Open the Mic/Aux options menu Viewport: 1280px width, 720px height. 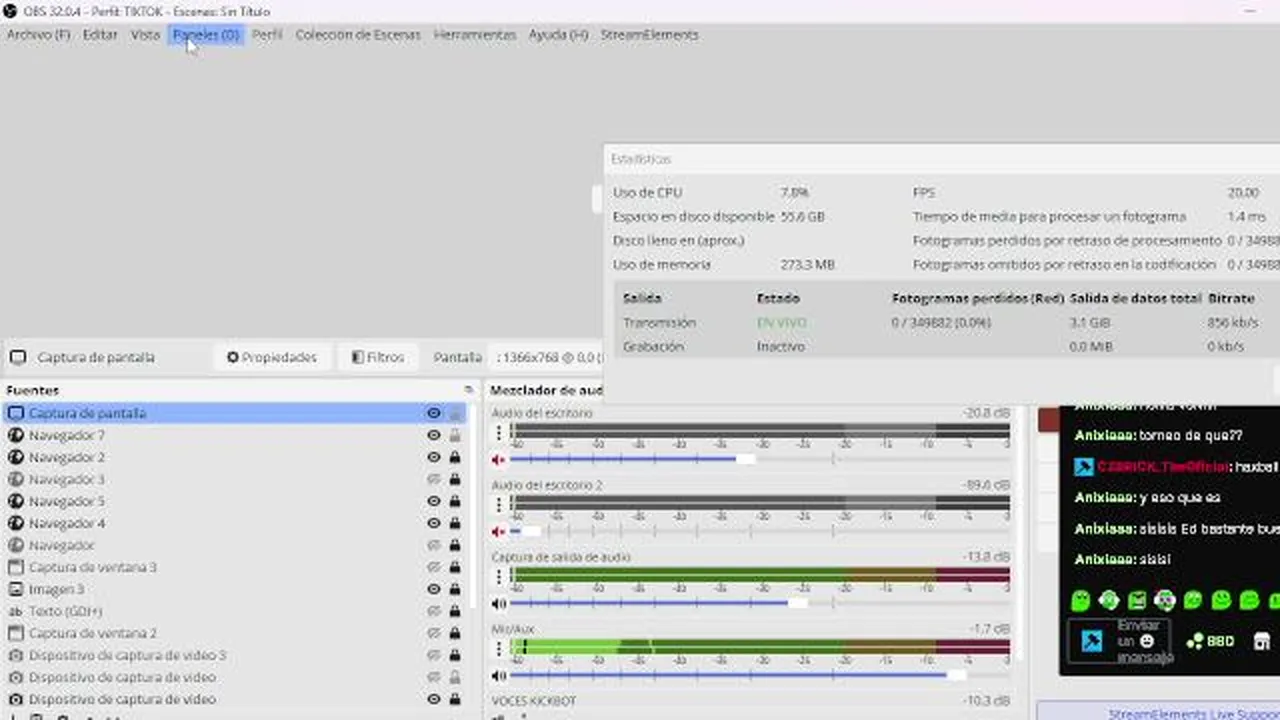(x=499, y=648)
